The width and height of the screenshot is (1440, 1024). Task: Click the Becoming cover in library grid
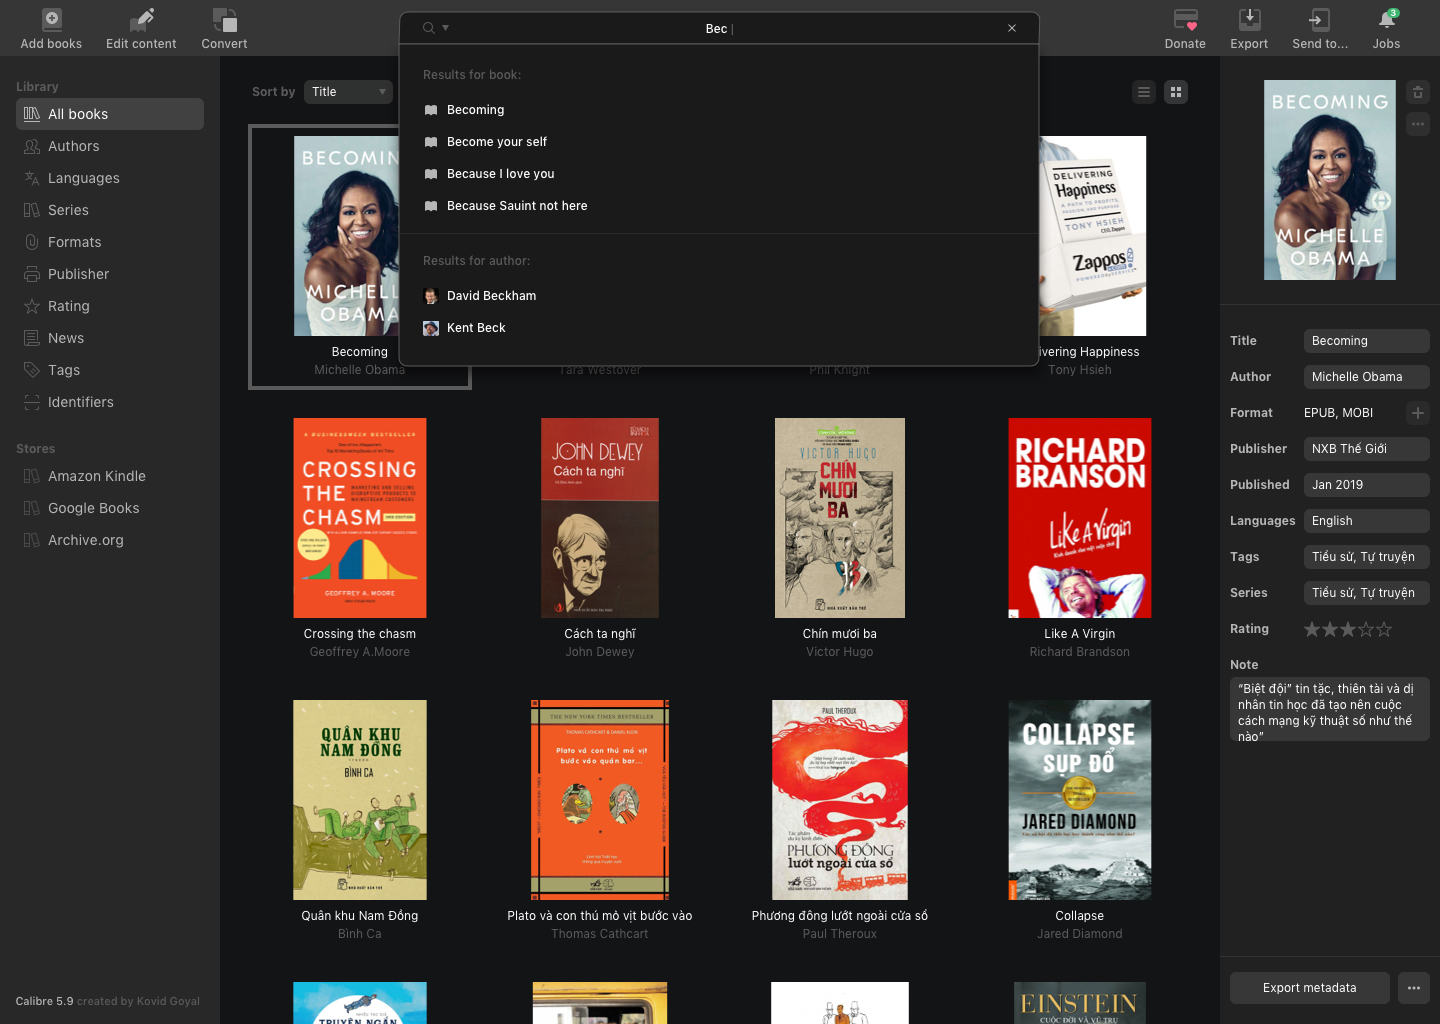pyautogui.click(x=346, y=236)
